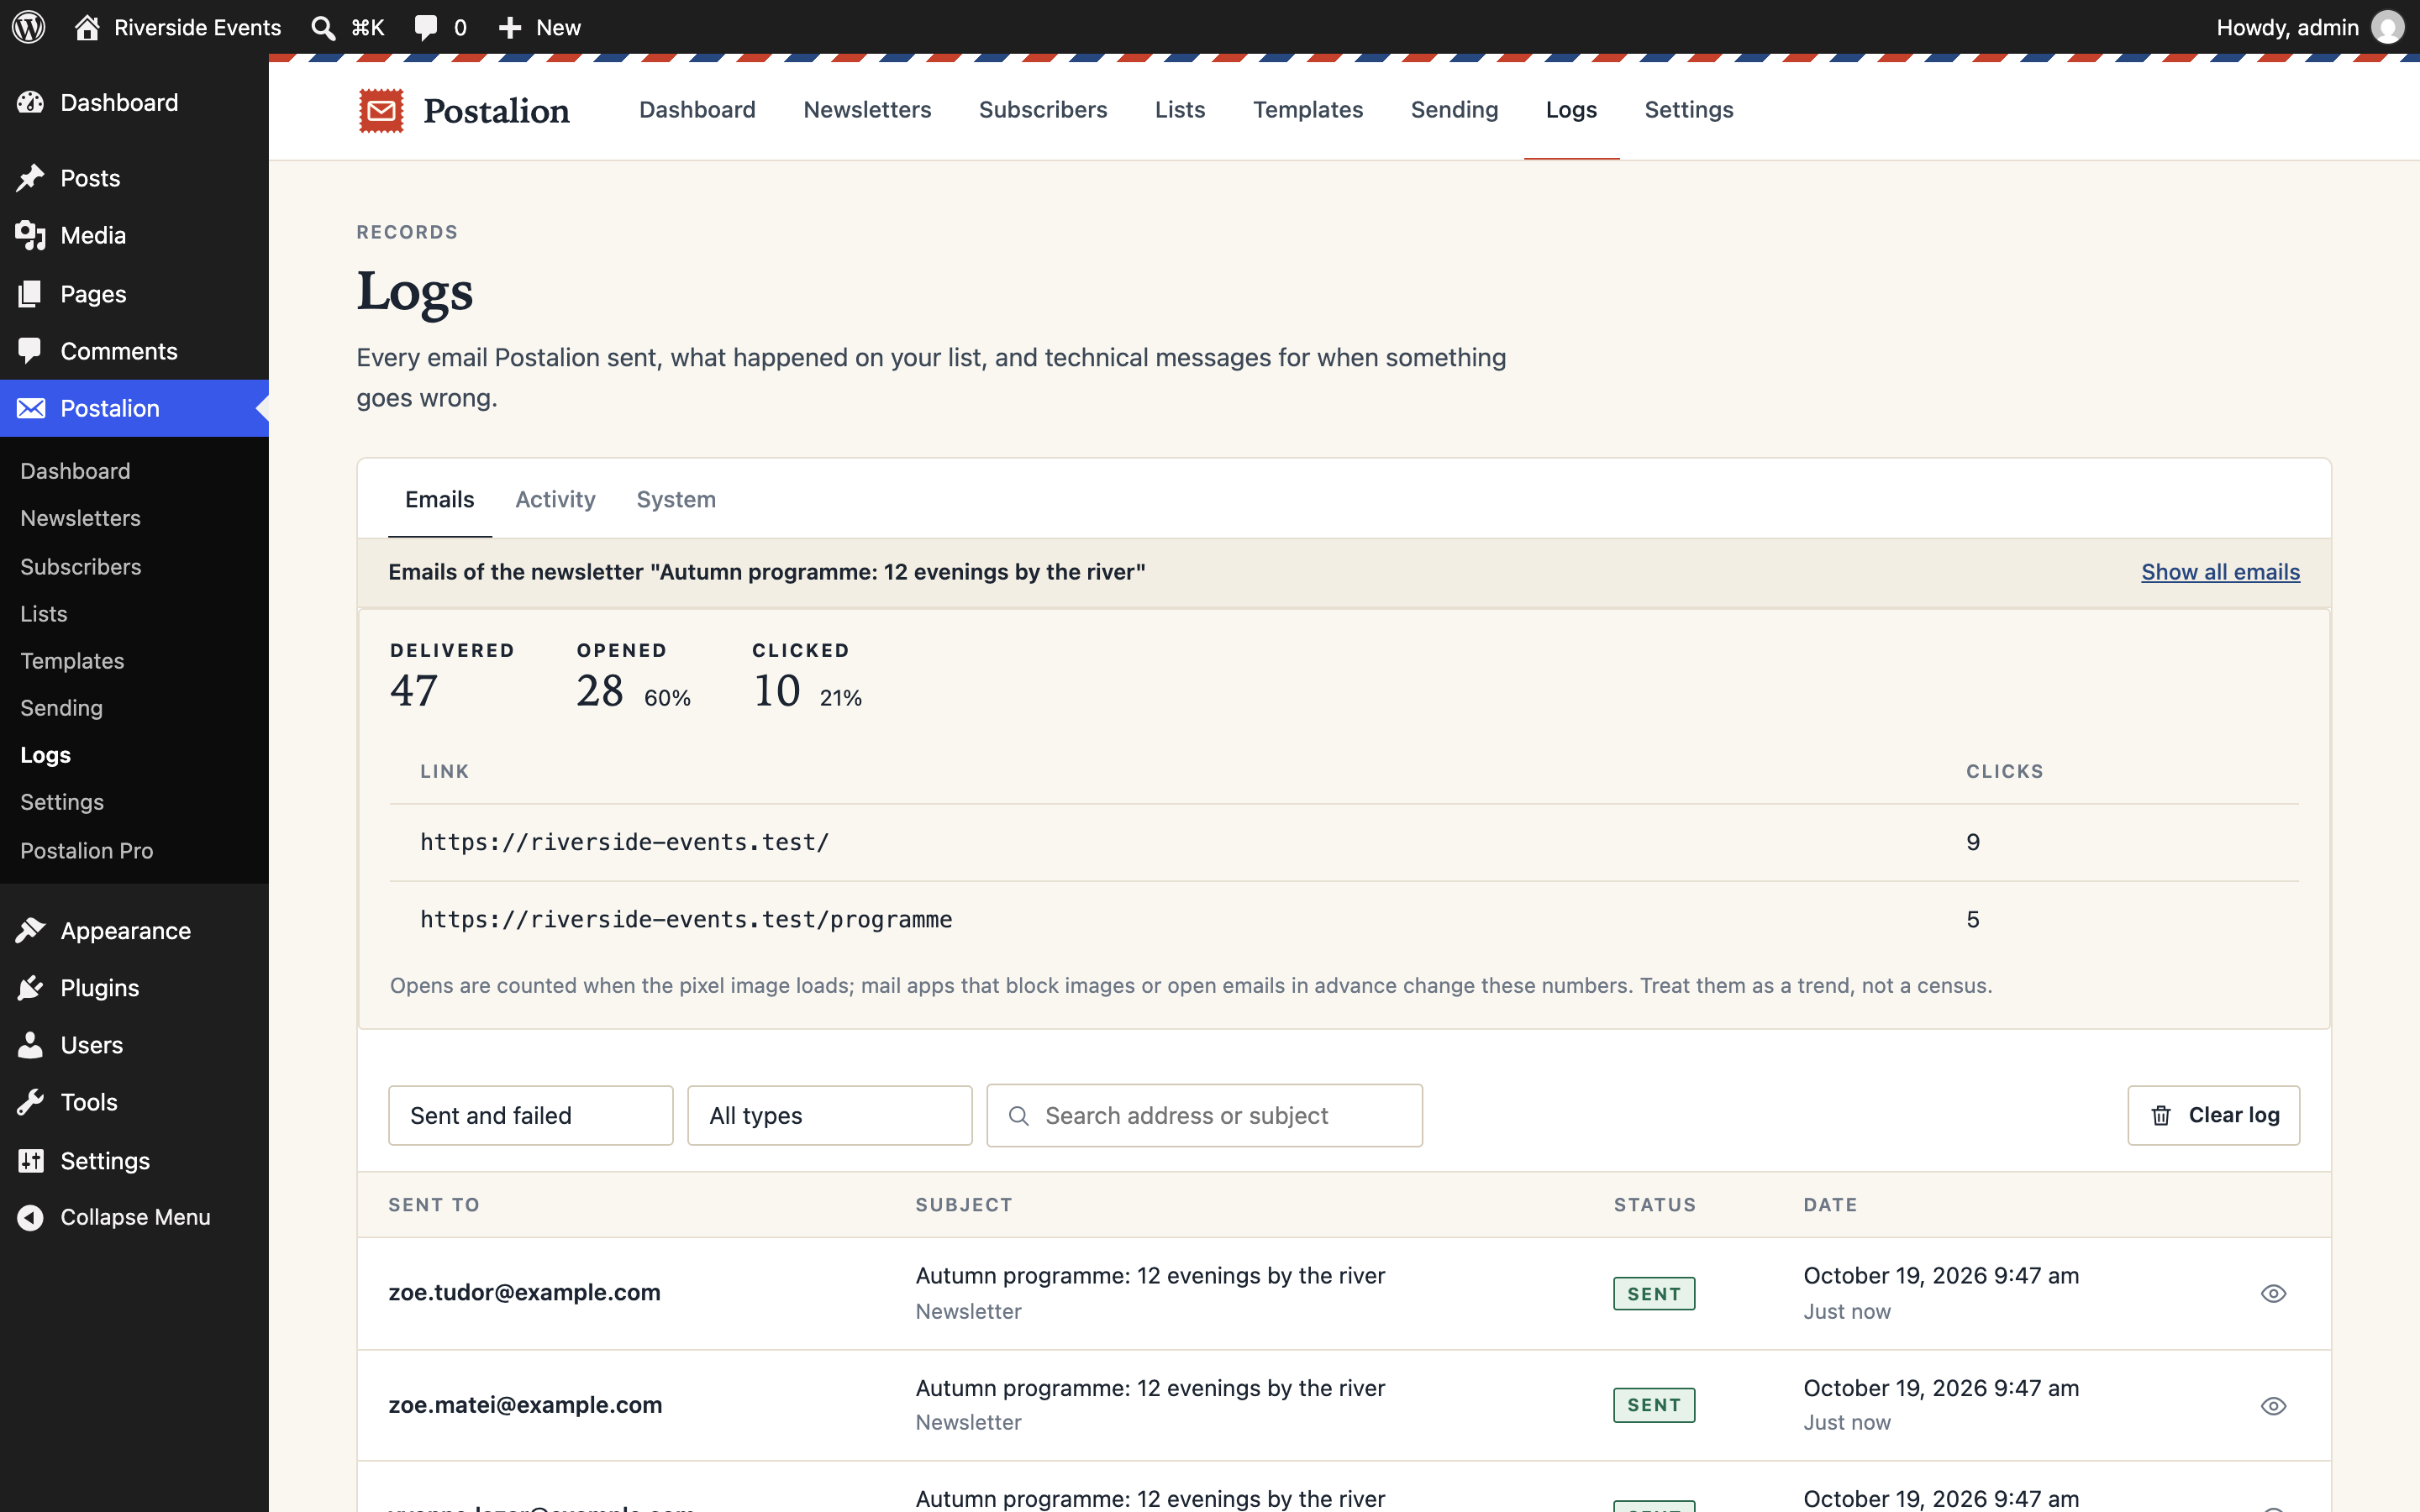Open Settings in Postalion top nav
The width and height of the screenshot is (2420, 1512).
pyautogui.click(x=1688, y=110)
